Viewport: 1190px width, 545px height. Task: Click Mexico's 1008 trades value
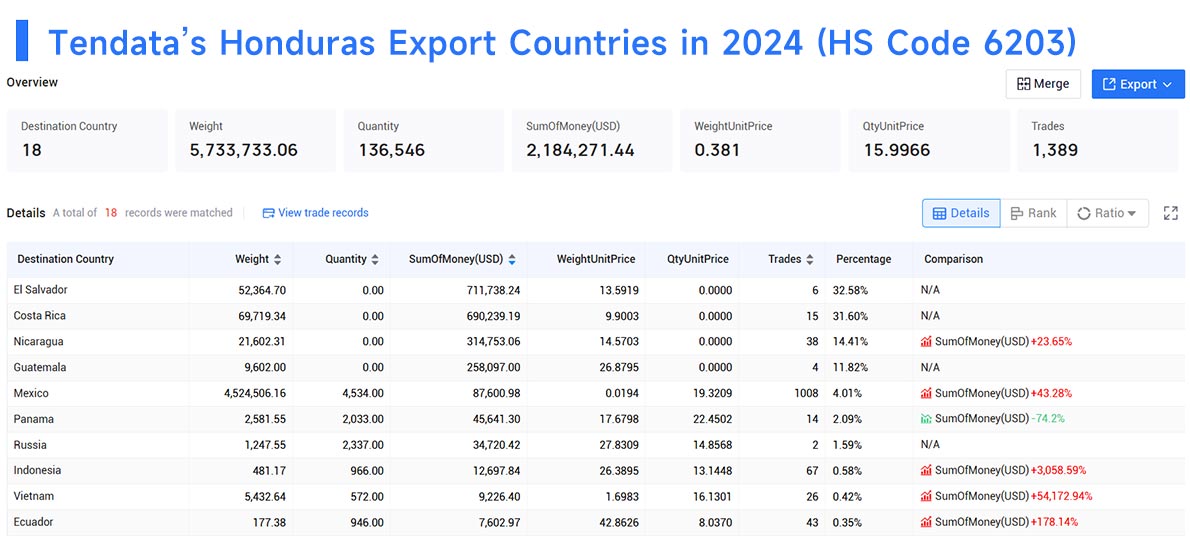805,393
